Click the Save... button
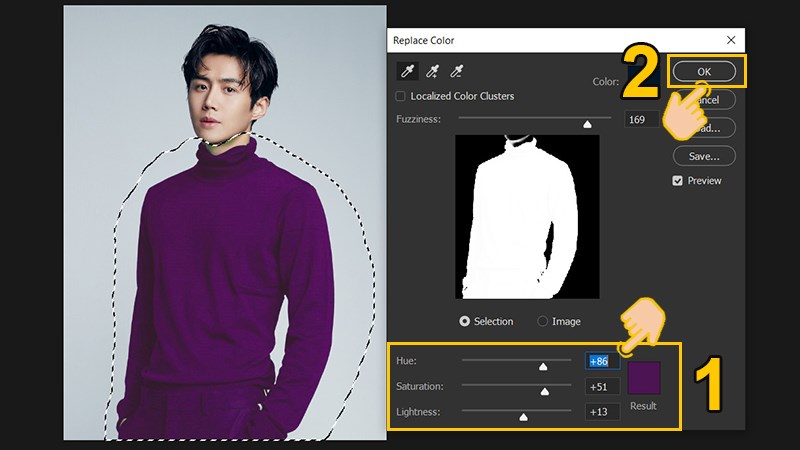The image size is (800, 450). (704, 156)
